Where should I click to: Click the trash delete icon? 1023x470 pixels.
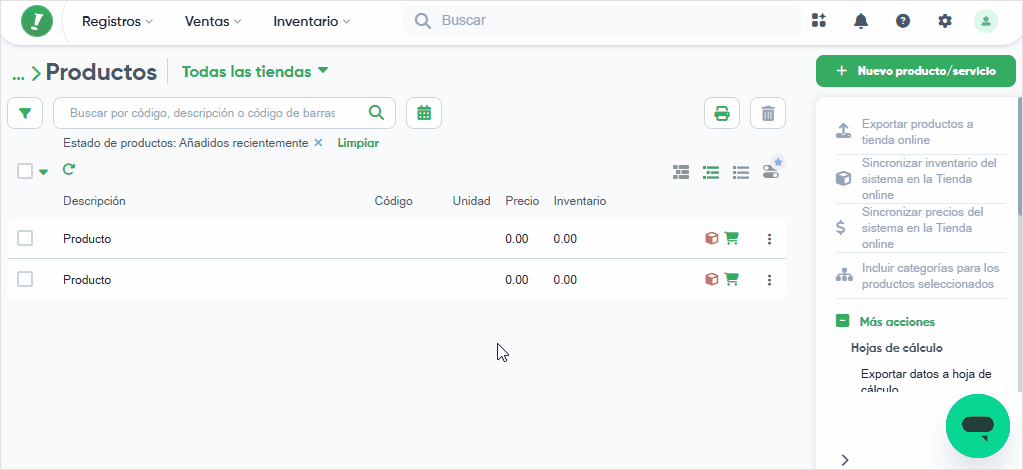tap(768, 114)
